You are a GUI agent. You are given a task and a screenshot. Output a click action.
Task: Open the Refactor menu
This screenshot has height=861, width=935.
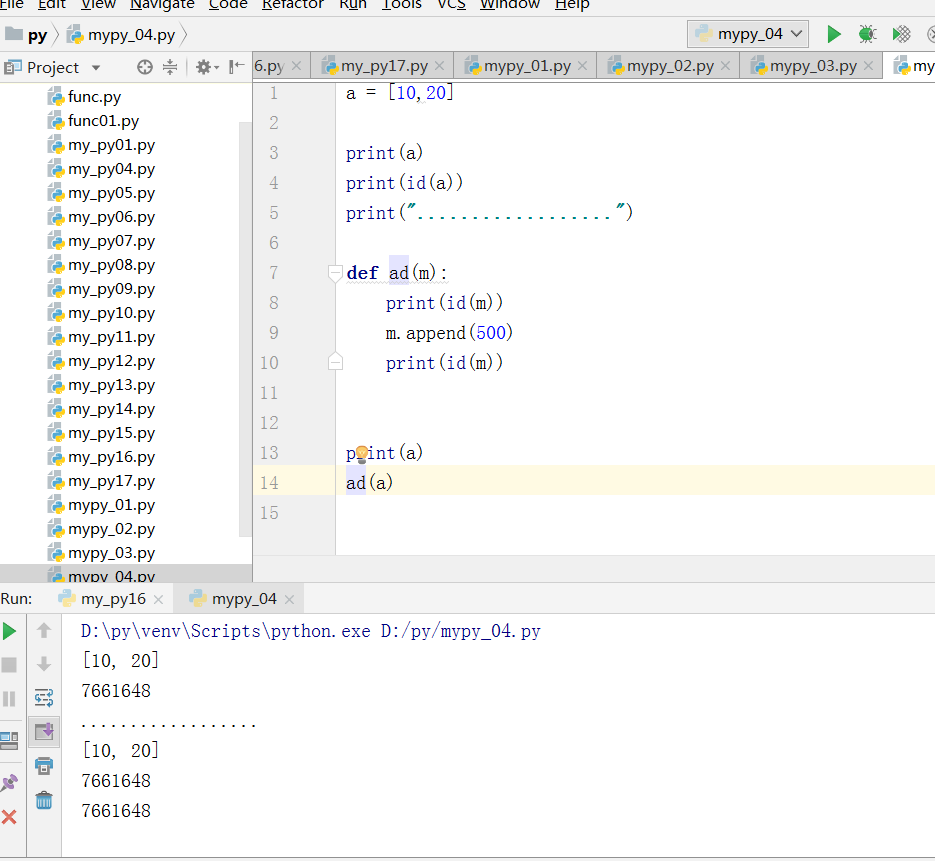[293, 4]
